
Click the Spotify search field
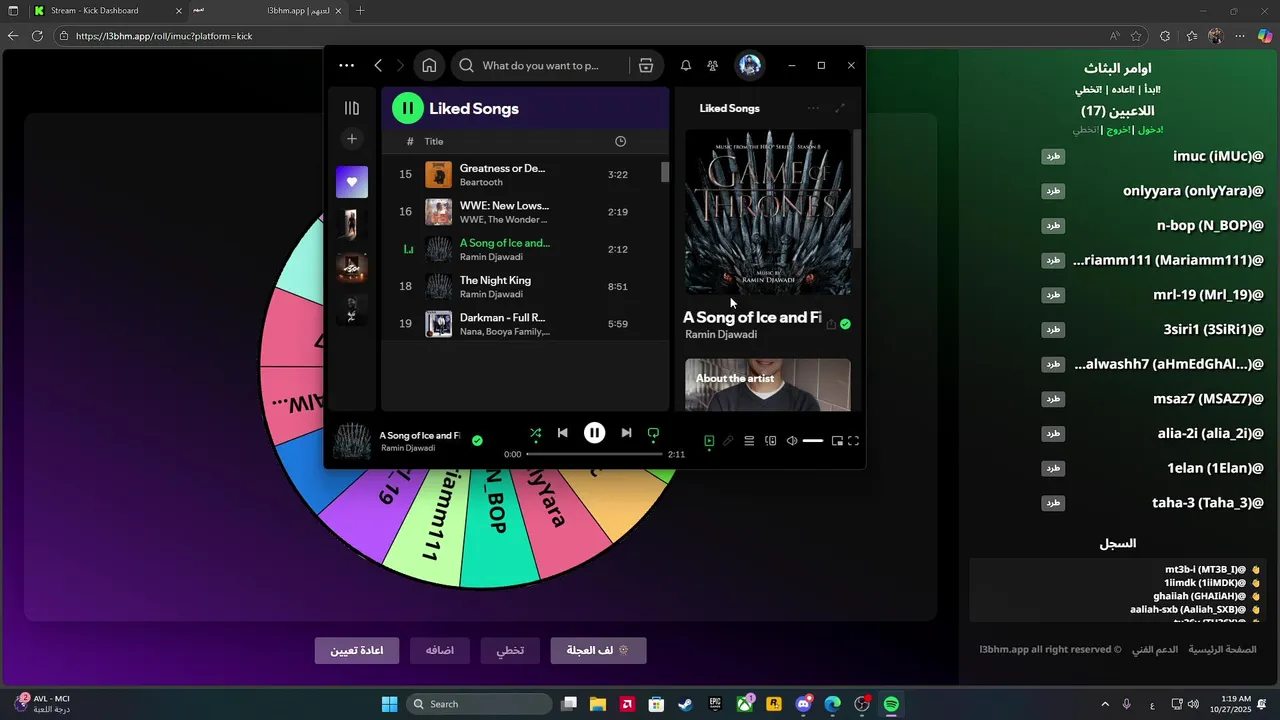(x=540, y=66)
